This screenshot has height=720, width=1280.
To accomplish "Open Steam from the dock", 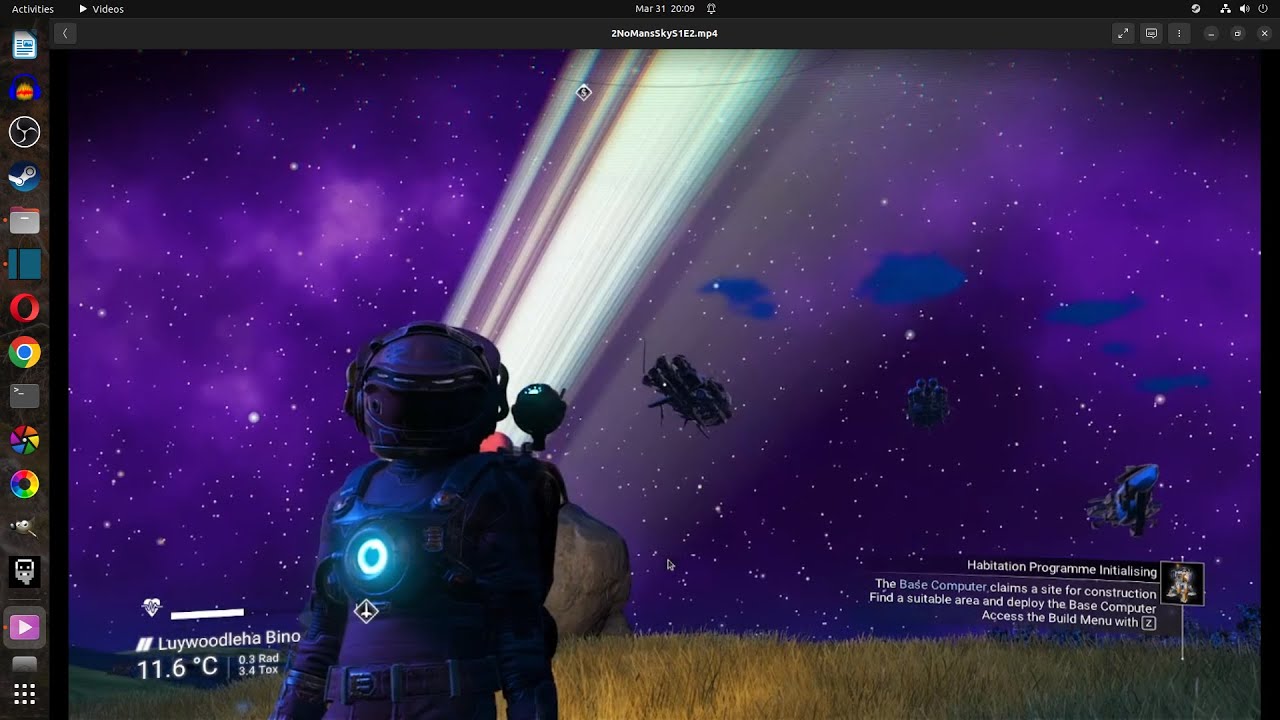I will tap(25, 177).
